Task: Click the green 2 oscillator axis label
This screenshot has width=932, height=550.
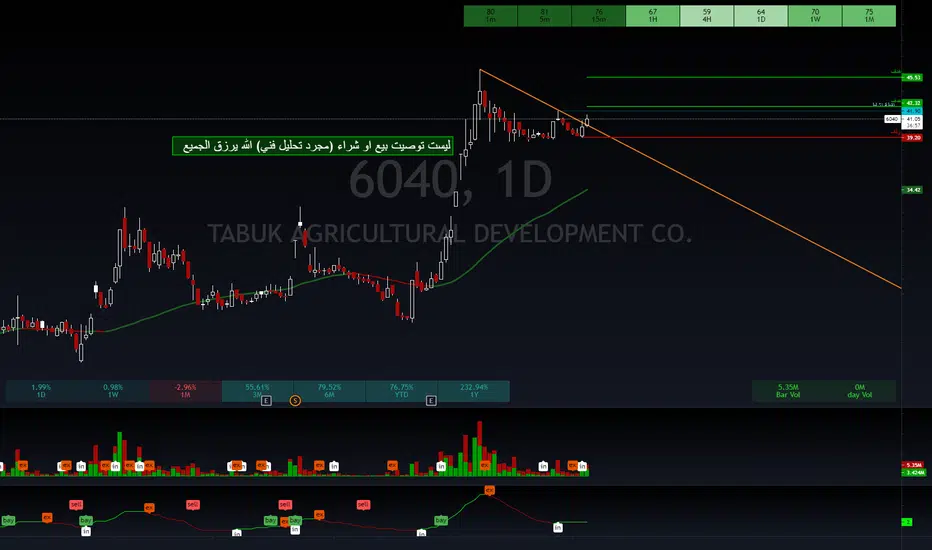Action: (x=907, y=522)
